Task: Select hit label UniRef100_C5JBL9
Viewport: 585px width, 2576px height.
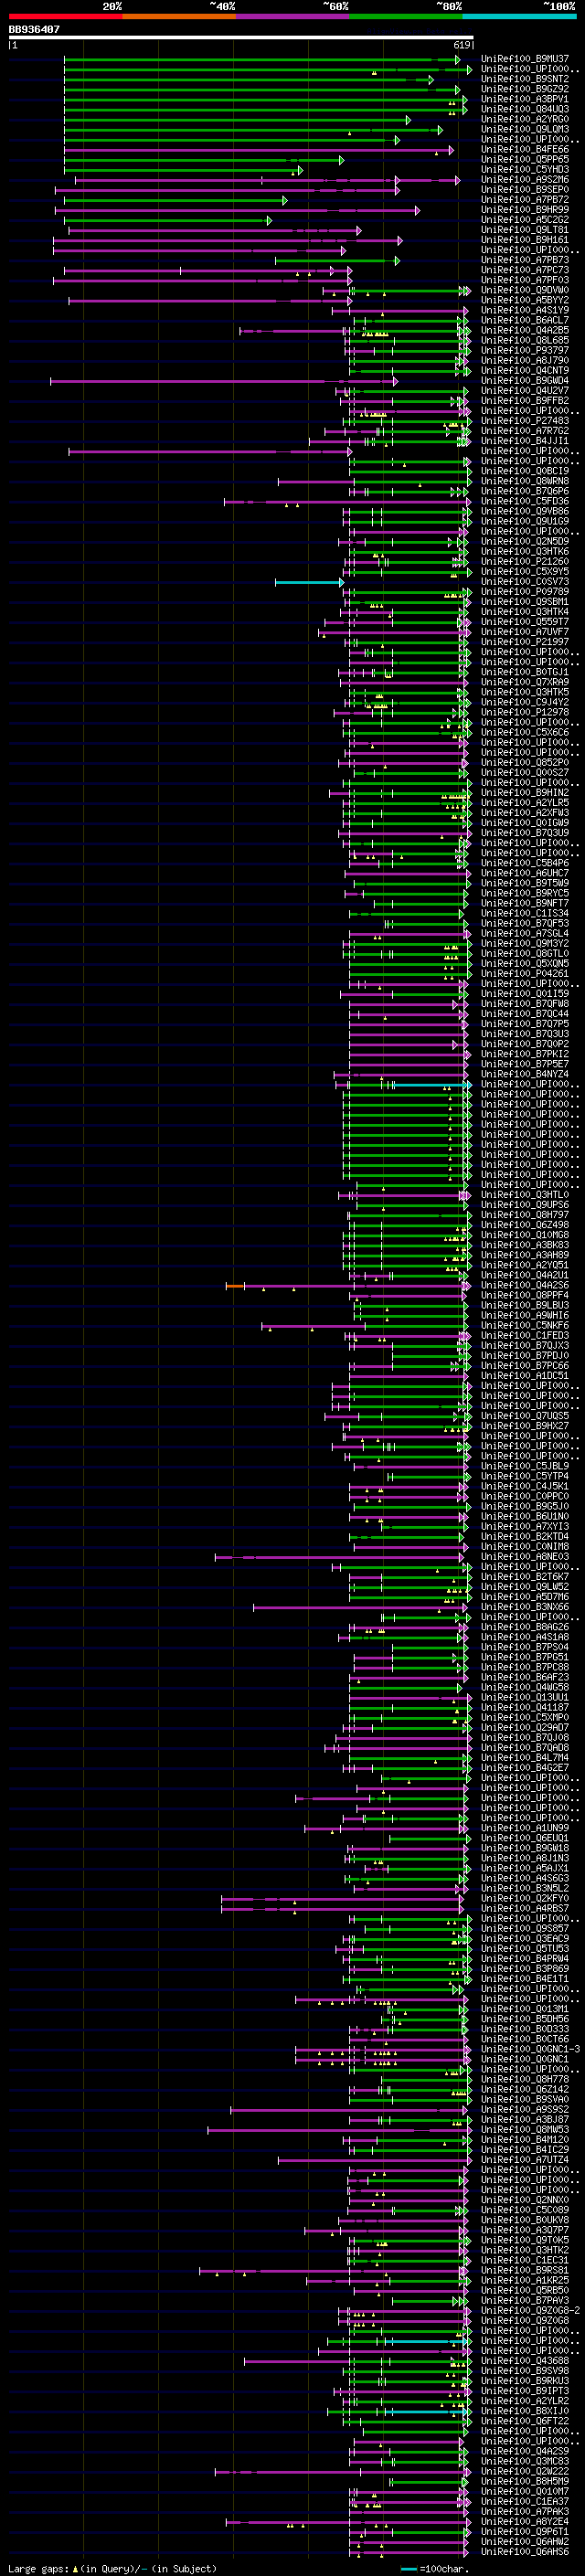Action: tap(525, 1466)
